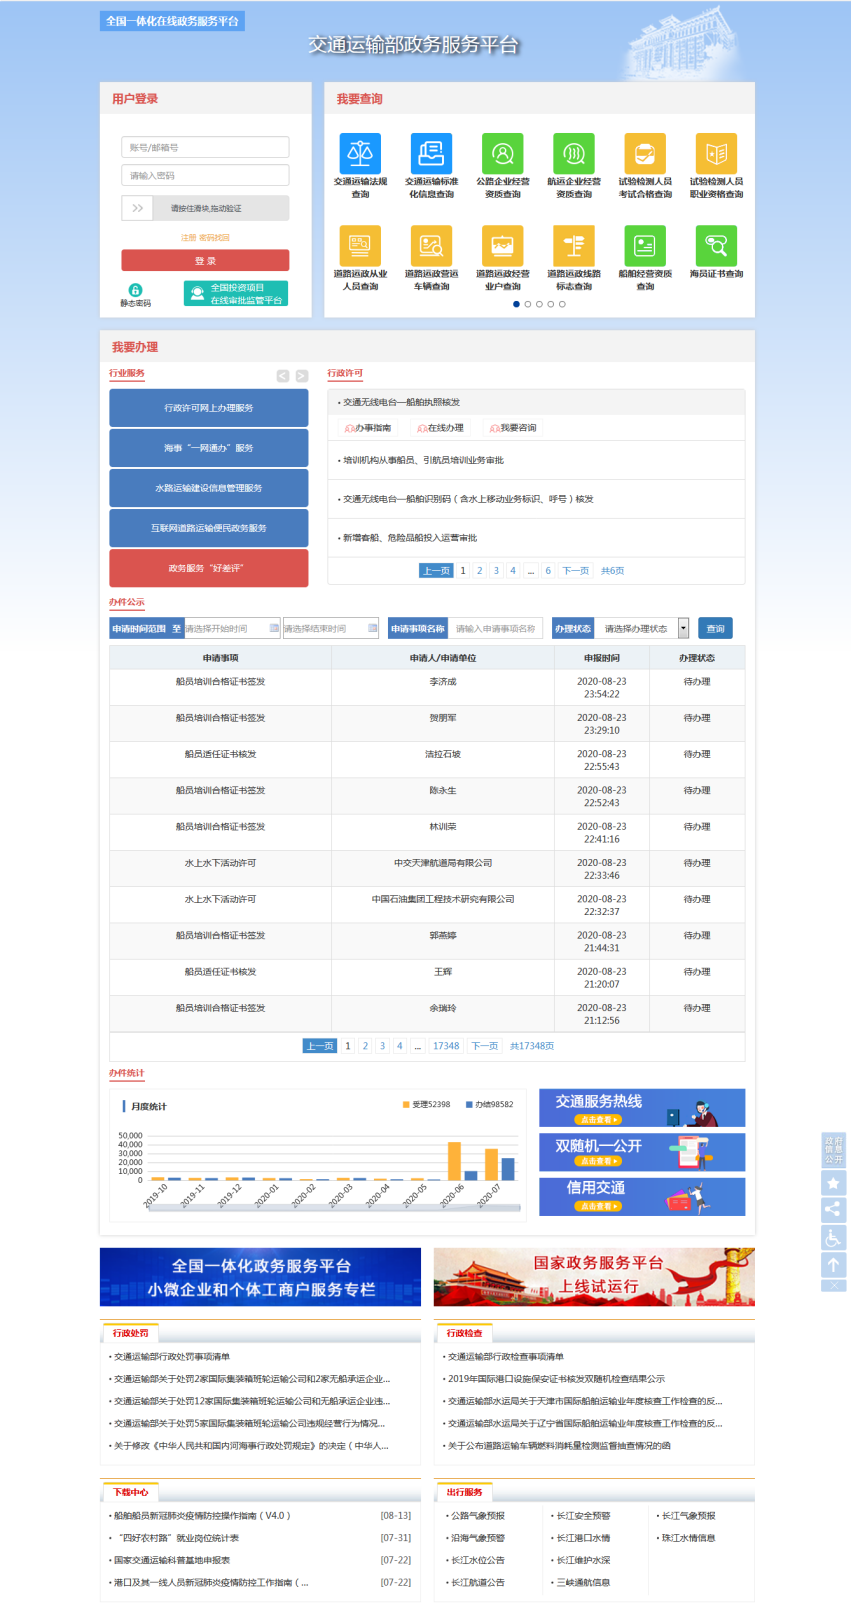Expand 新增客船、危险品船投入运营审批 item
Image resolution: width=851 pixels, height=1606 pixels.
[536, 538]
